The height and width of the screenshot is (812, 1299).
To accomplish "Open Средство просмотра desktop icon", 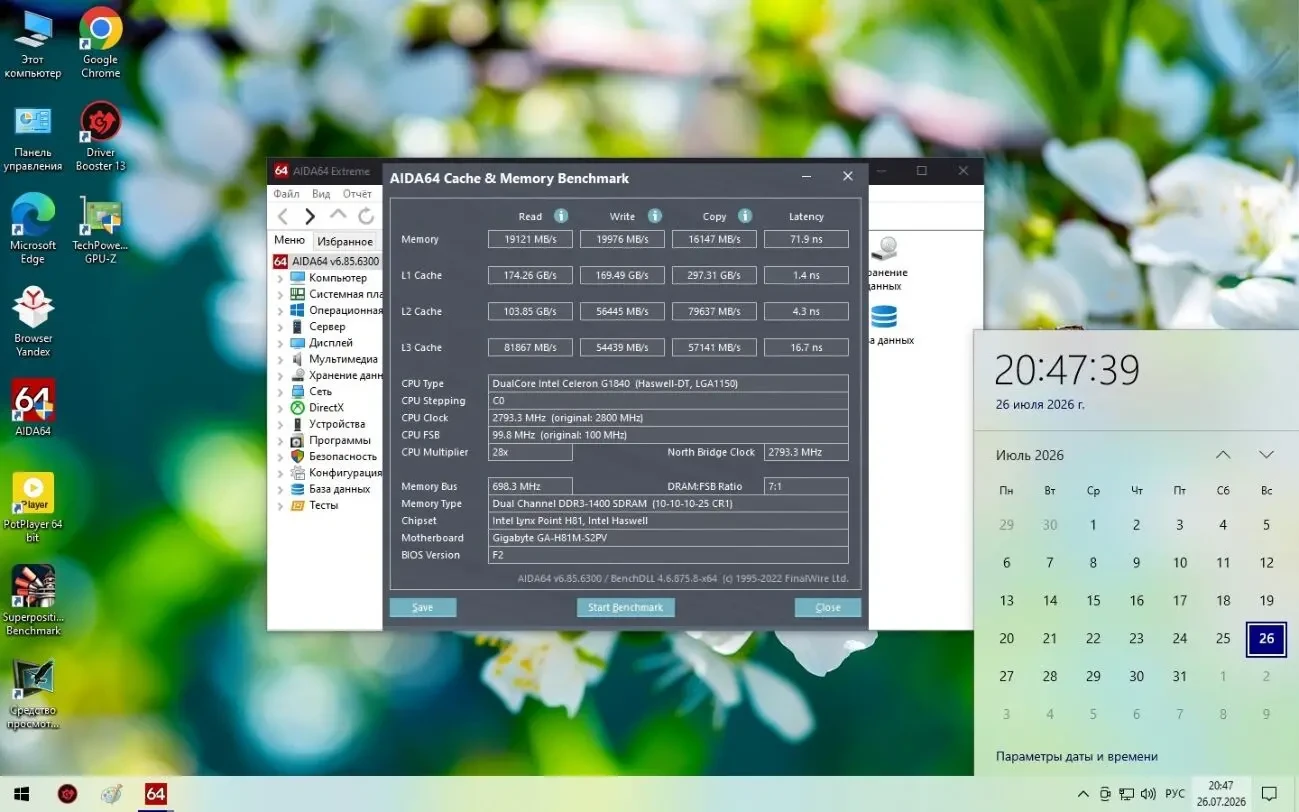I will coord(32,694).
